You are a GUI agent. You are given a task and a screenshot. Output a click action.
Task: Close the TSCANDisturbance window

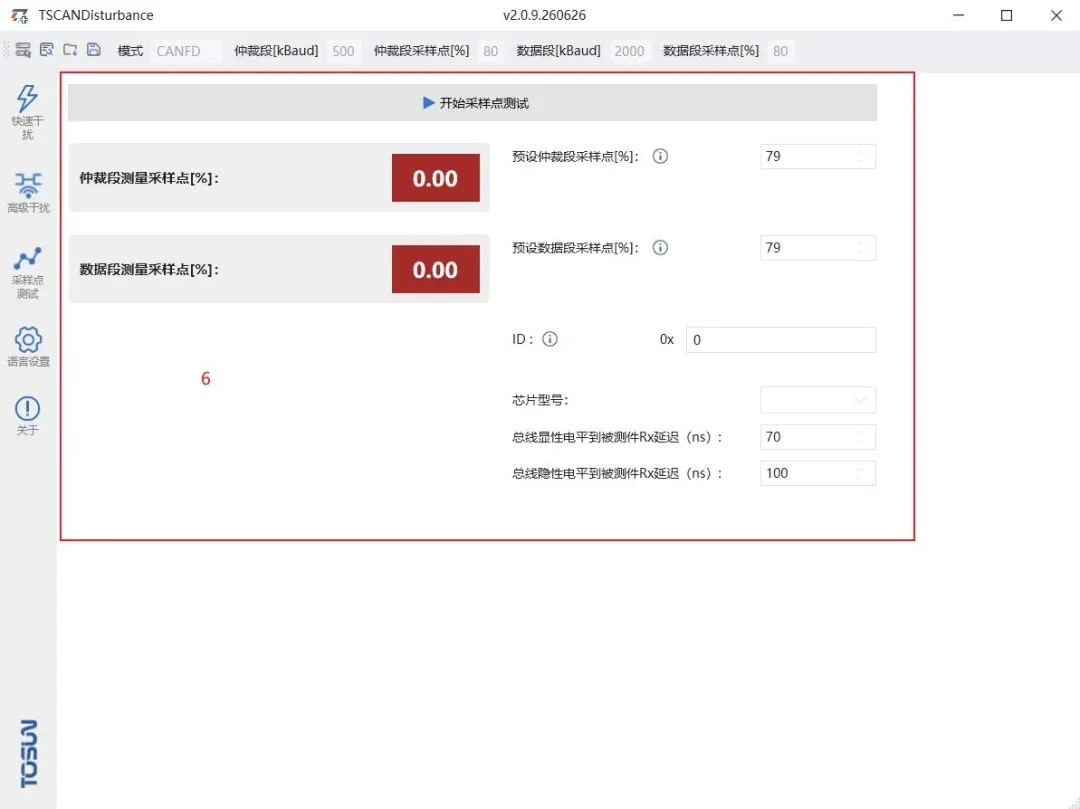point(1056,15)
